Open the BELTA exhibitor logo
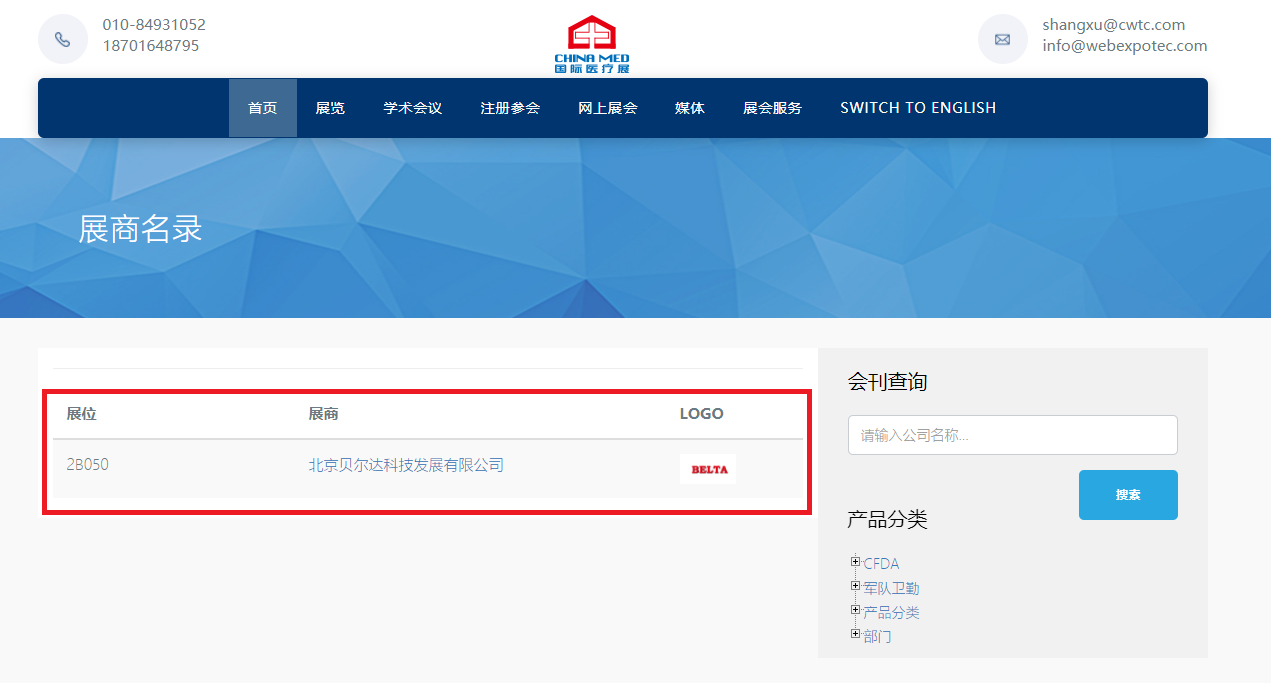The height and width of the screenshot is (683, 1271). click(708, 469)
